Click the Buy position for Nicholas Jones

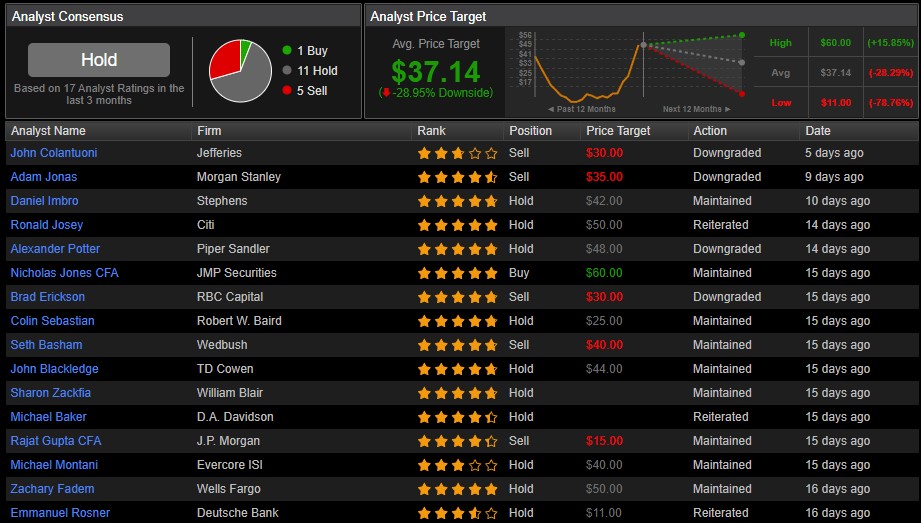pos(519,273)
